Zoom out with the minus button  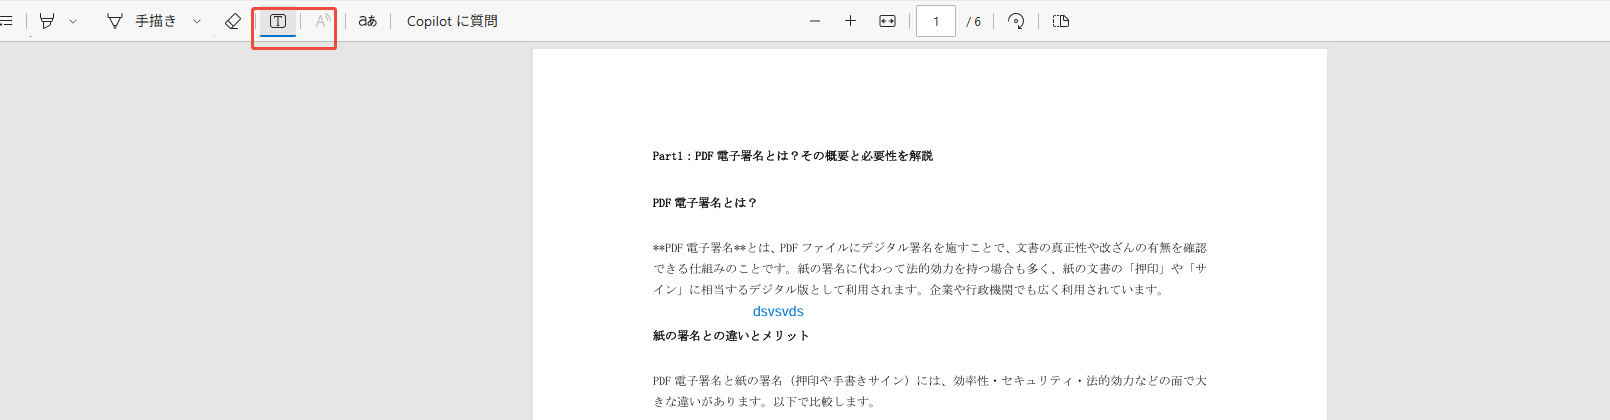(815, 21)
